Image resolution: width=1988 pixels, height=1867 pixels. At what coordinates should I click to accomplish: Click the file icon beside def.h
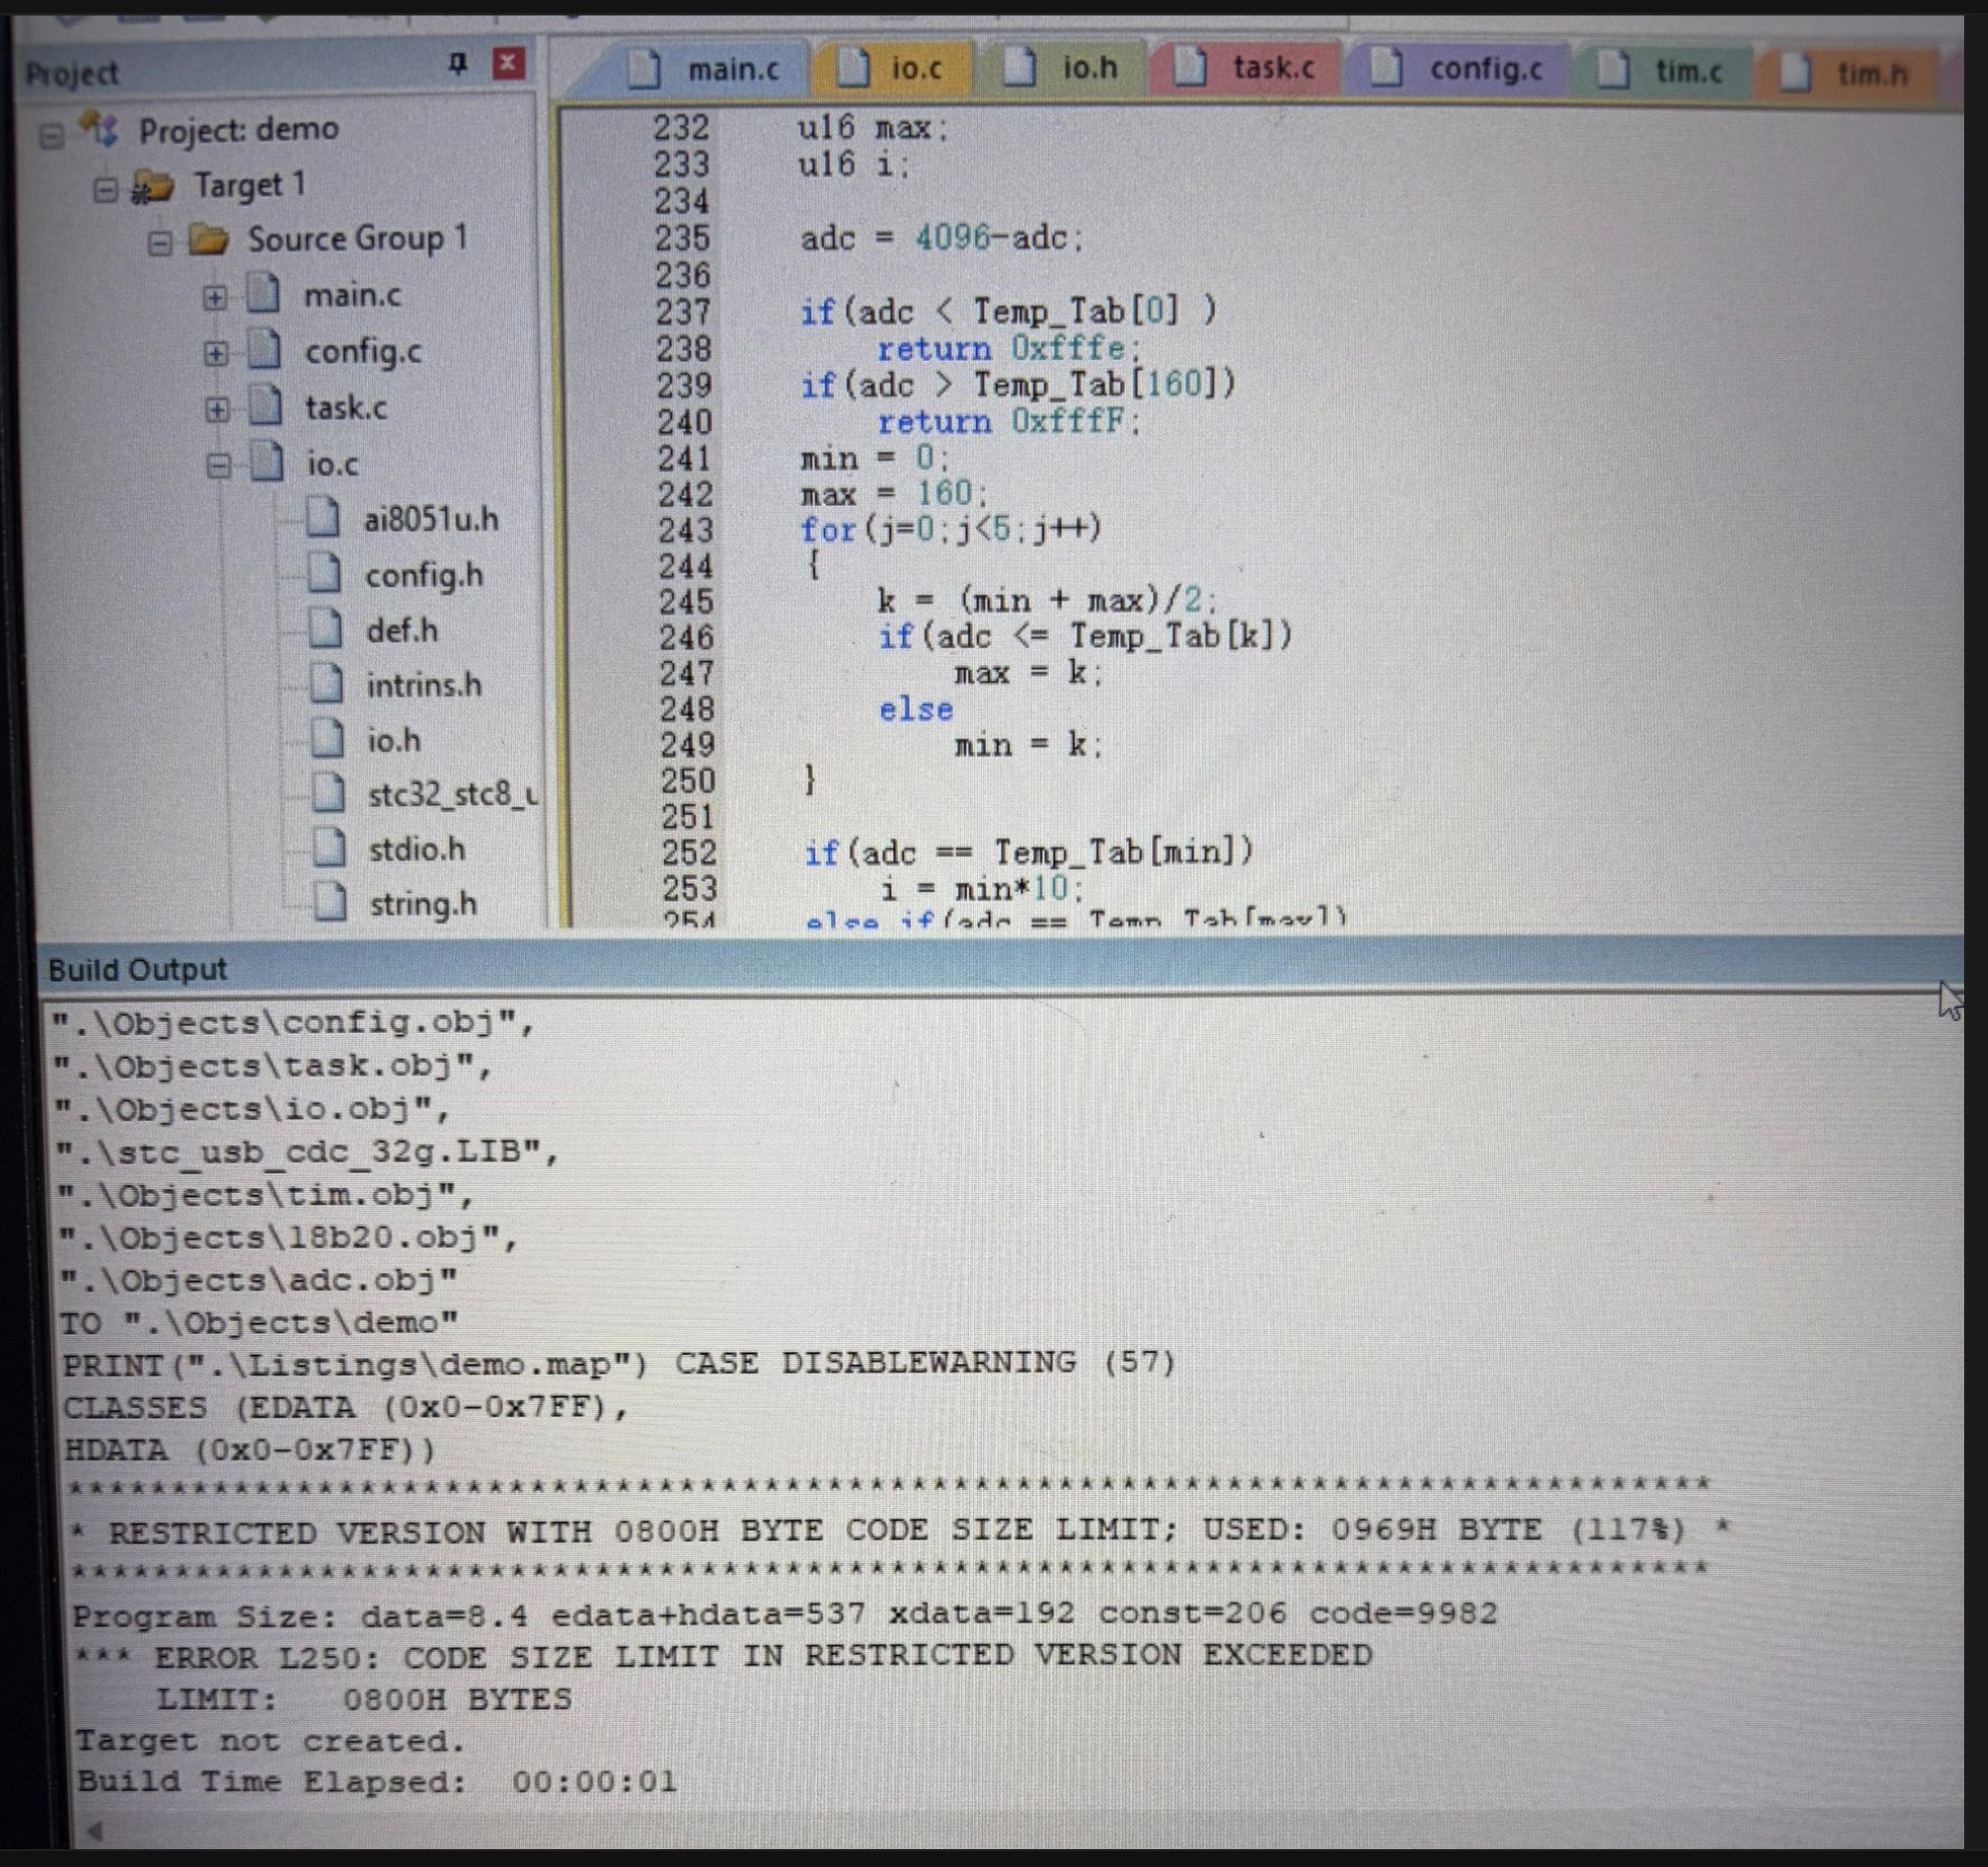point(324,630)
